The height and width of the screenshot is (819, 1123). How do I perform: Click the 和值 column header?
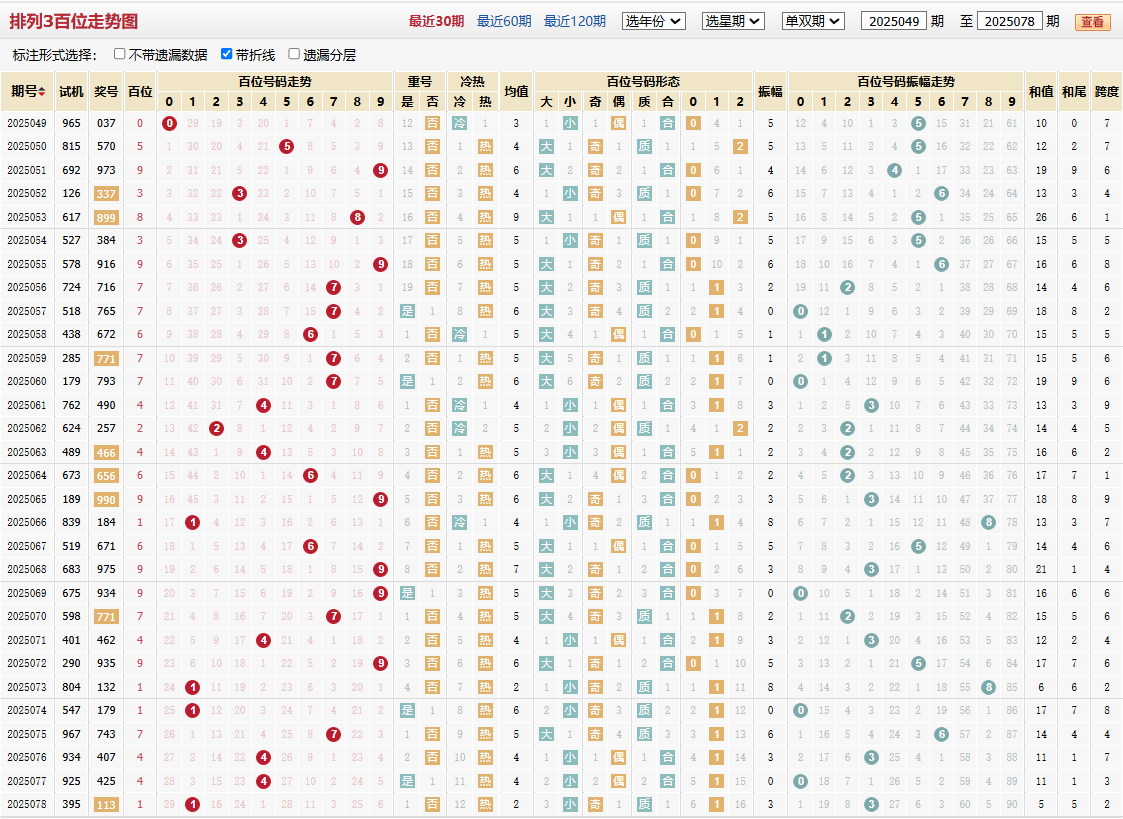tap(1041, 91)
